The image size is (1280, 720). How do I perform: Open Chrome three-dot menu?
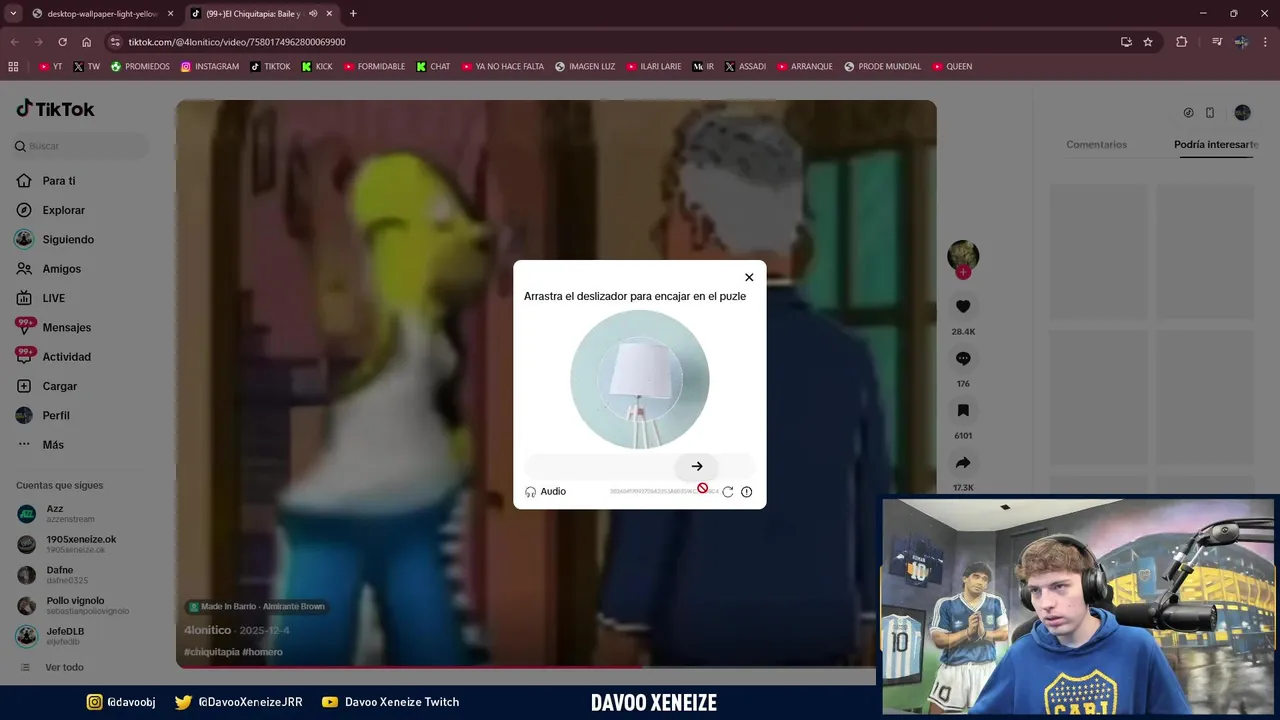[x=1266, y=42]
